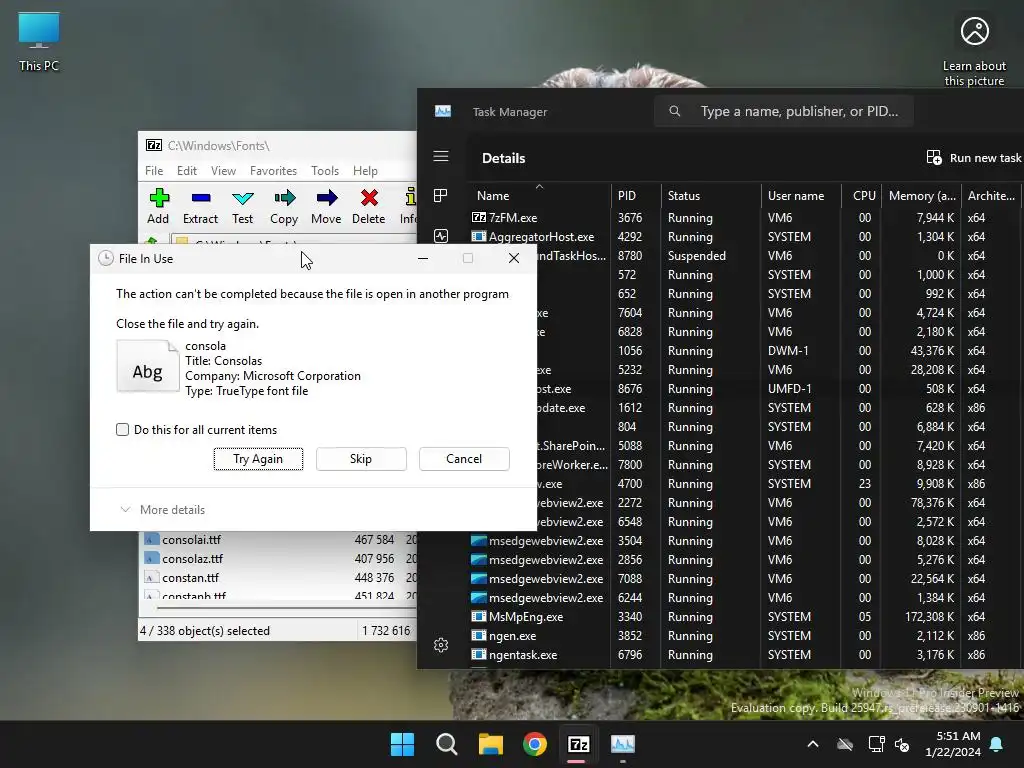Image resolution: width=1024 pixels, height=768 pixels.
Task: Sort processes by CPU column header
Action: pyautogui.click(x=863, y=196)
